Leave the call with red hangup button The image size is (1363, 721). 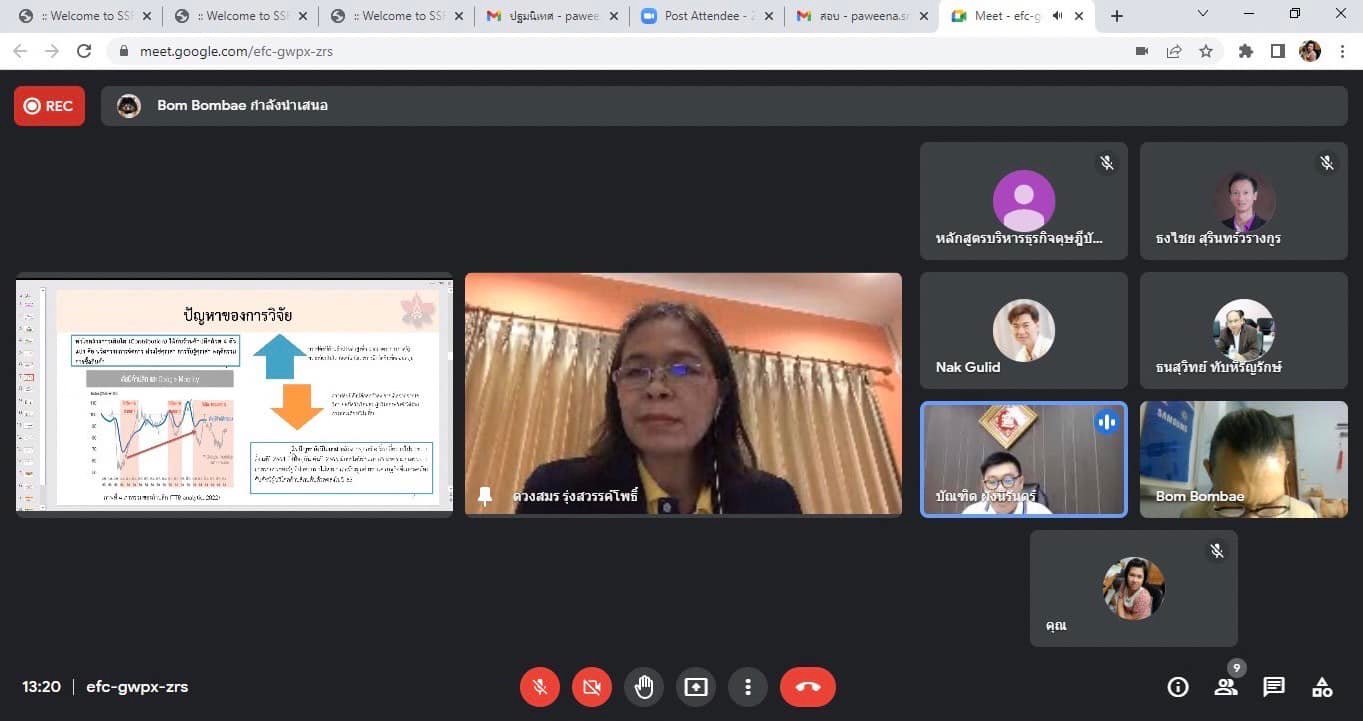[x=807, y=687]
